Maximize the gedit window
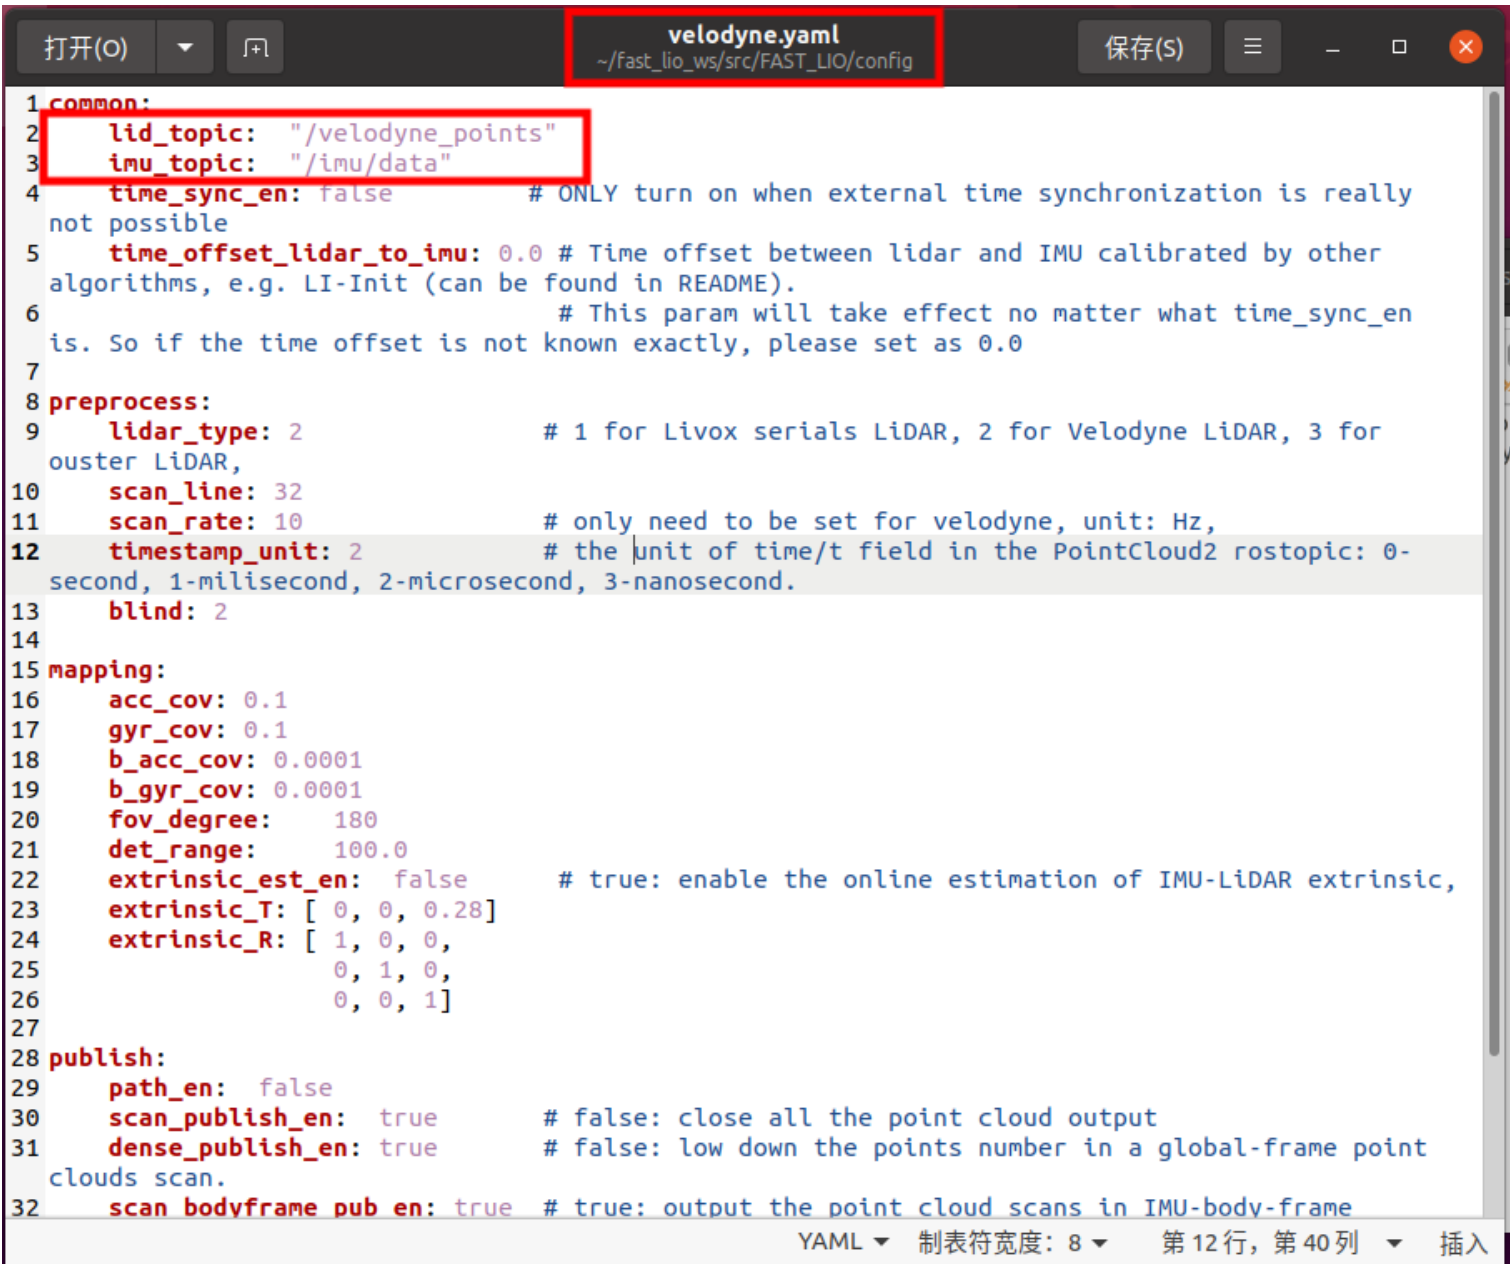 coord(1399,47)
